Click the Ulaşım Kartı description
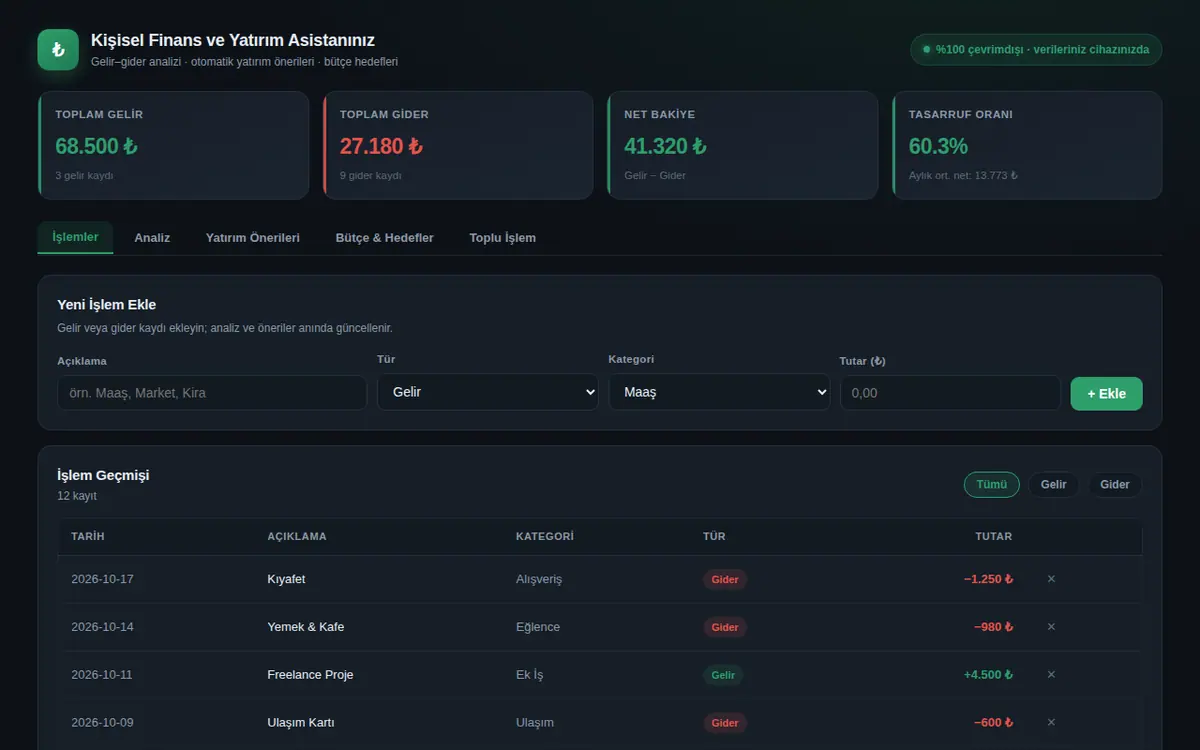Viewport: 1200px width, 750px height. (x=301, y=723)
